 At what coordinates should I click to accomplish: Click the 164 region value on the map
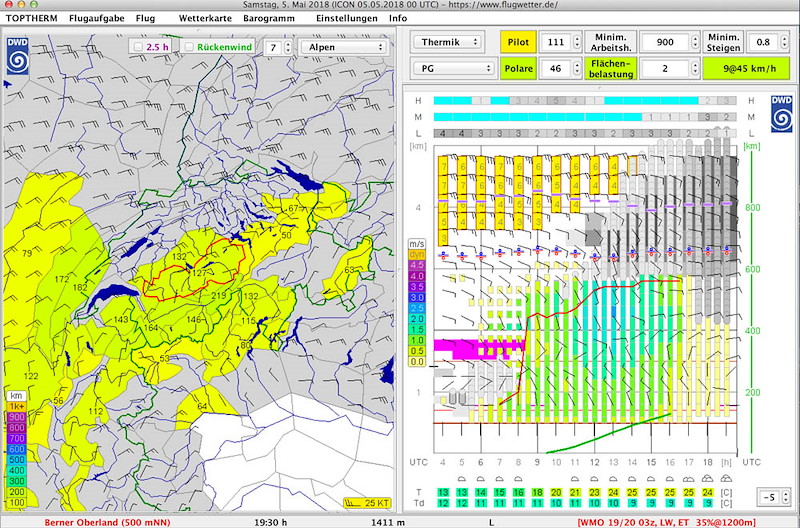point(151,327)
